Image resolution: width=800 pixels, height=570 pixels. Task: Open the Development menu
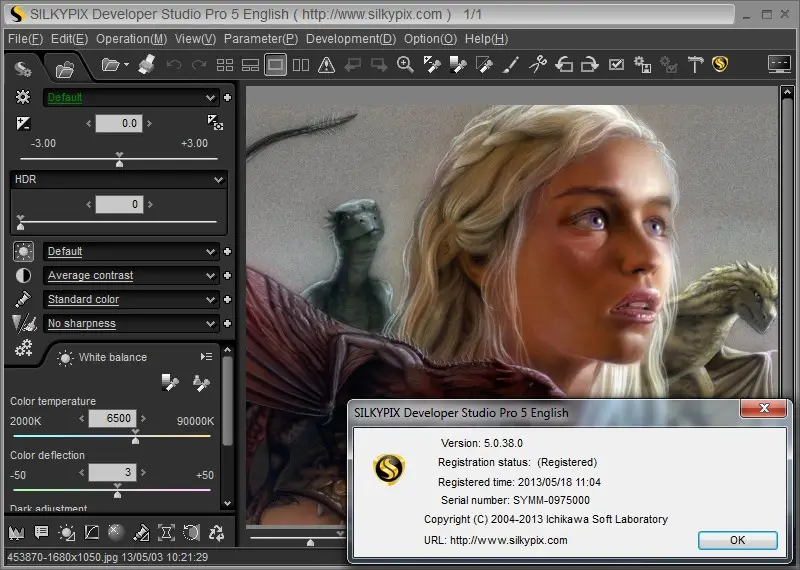pyautogui.click(x=350, y=39)
